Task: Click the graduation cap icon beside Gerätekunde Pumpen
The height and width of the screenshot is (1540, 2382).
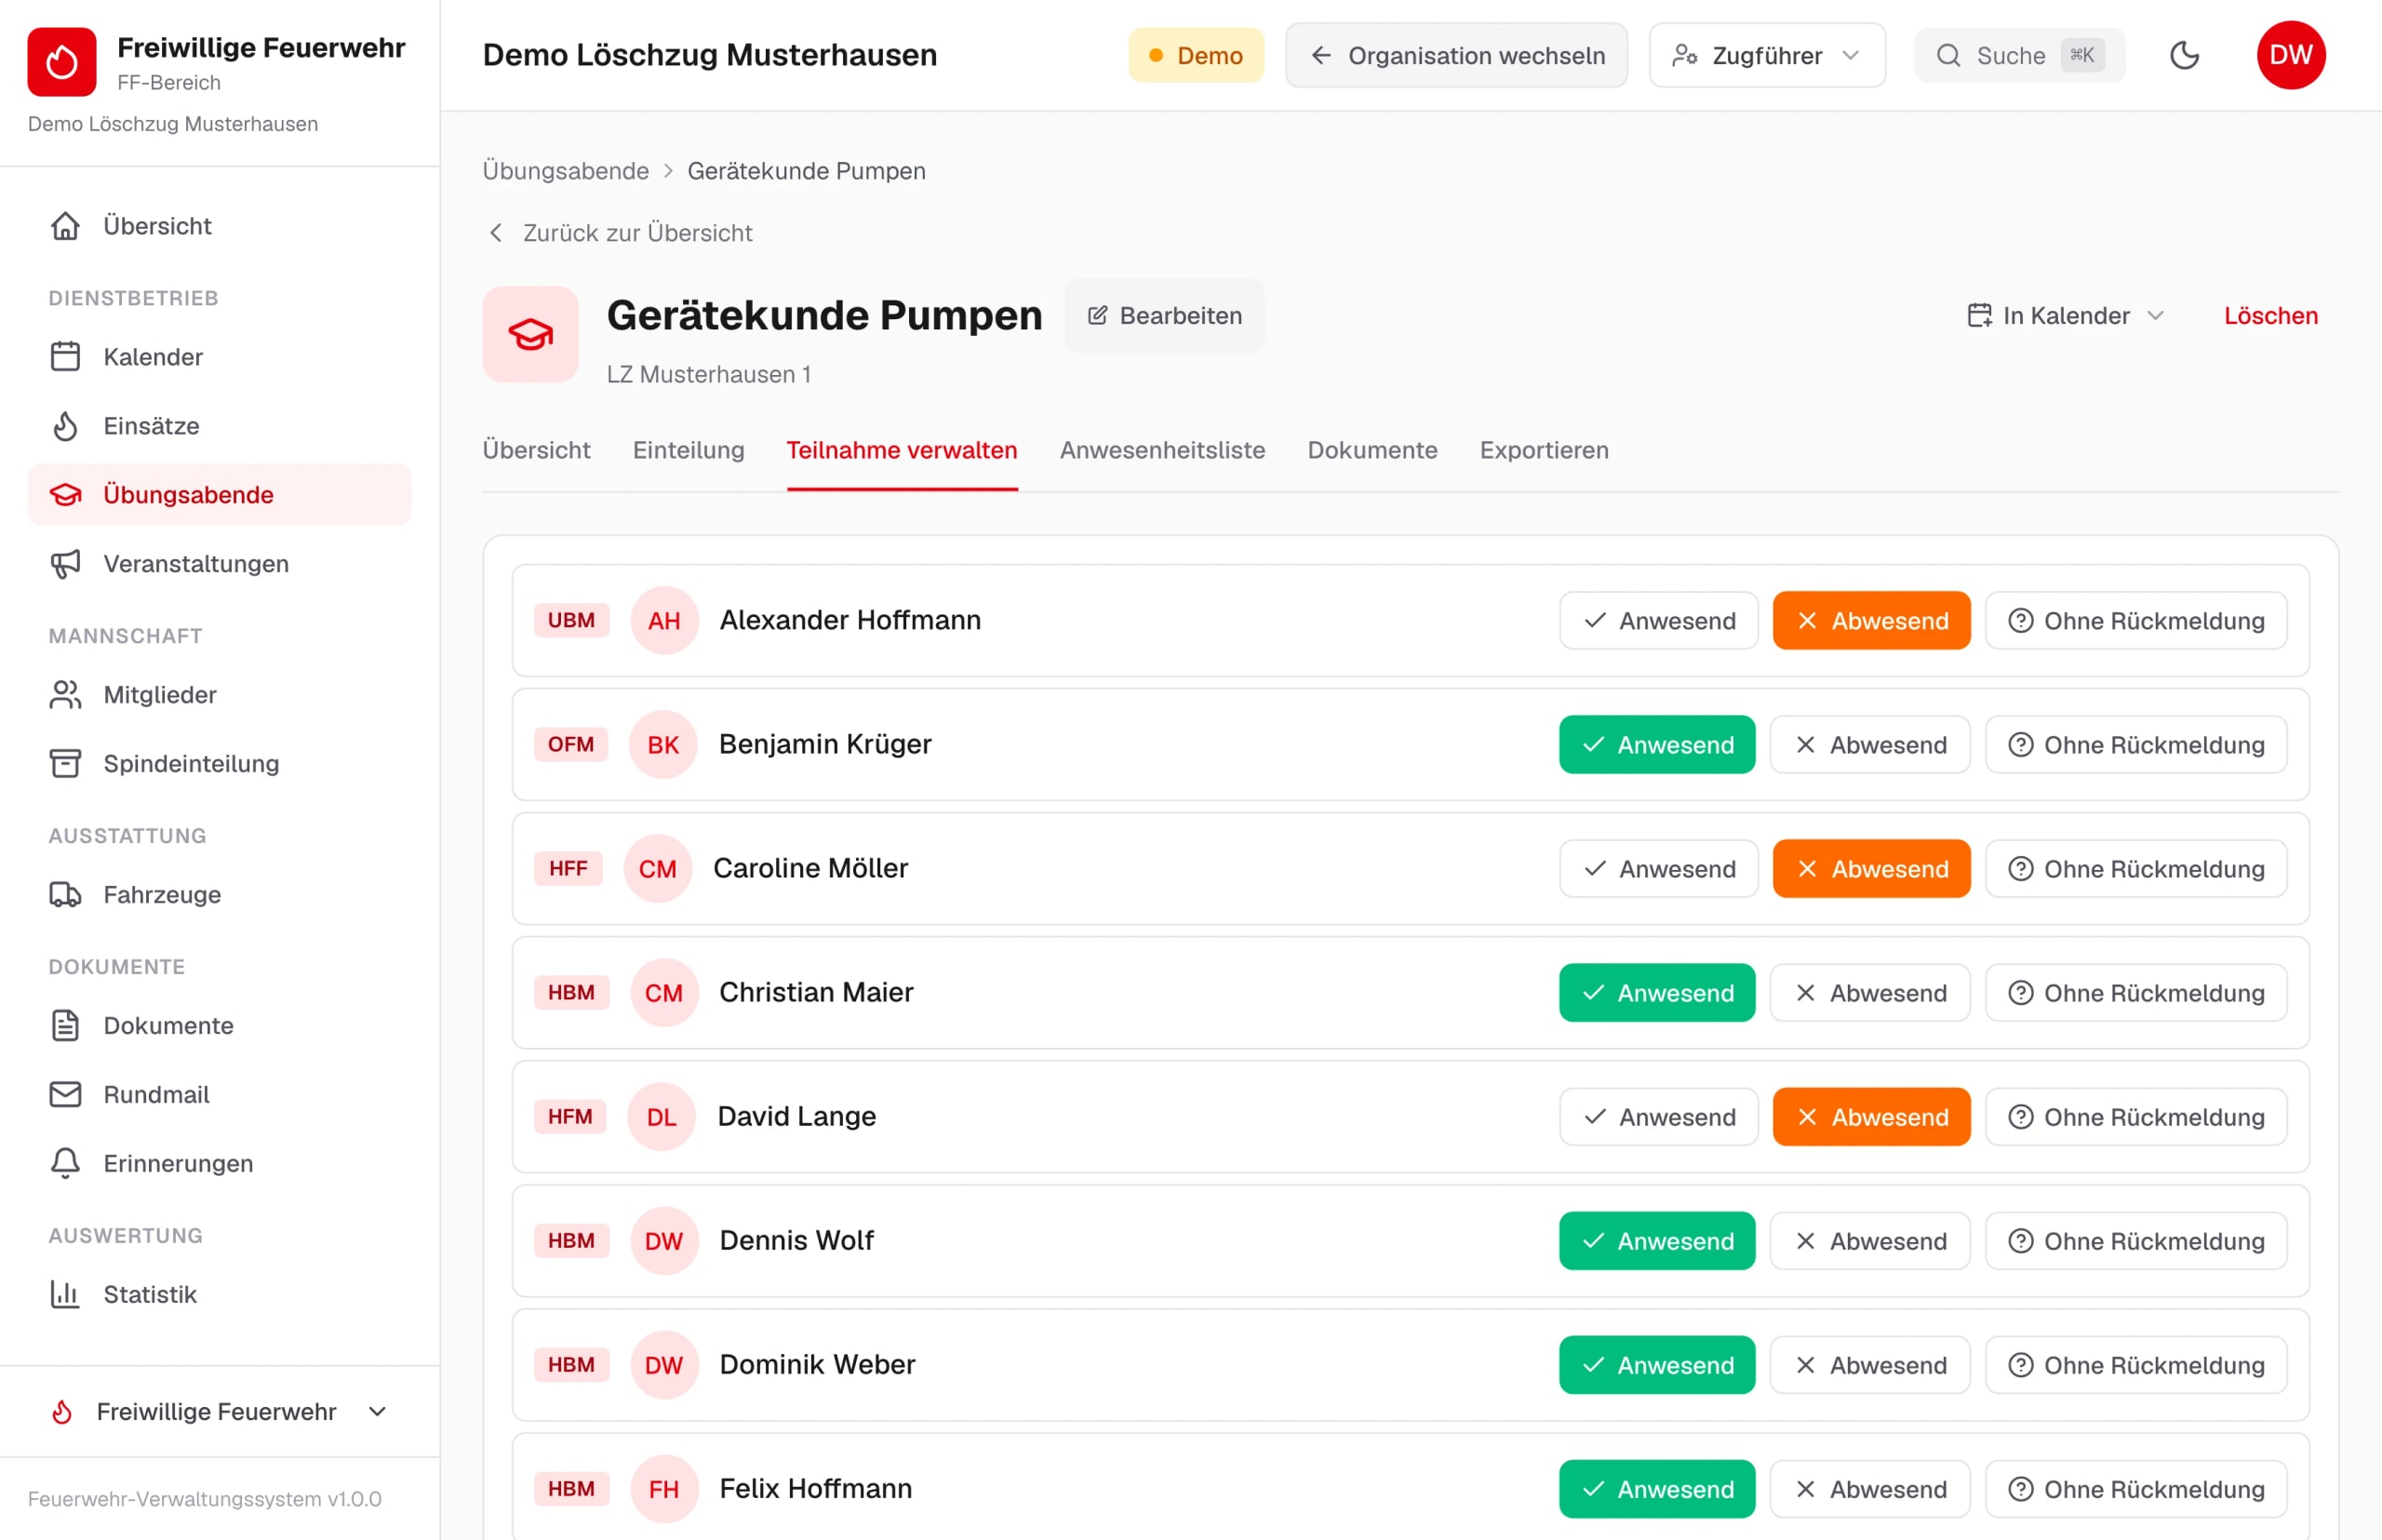Action: click(531, 334)
